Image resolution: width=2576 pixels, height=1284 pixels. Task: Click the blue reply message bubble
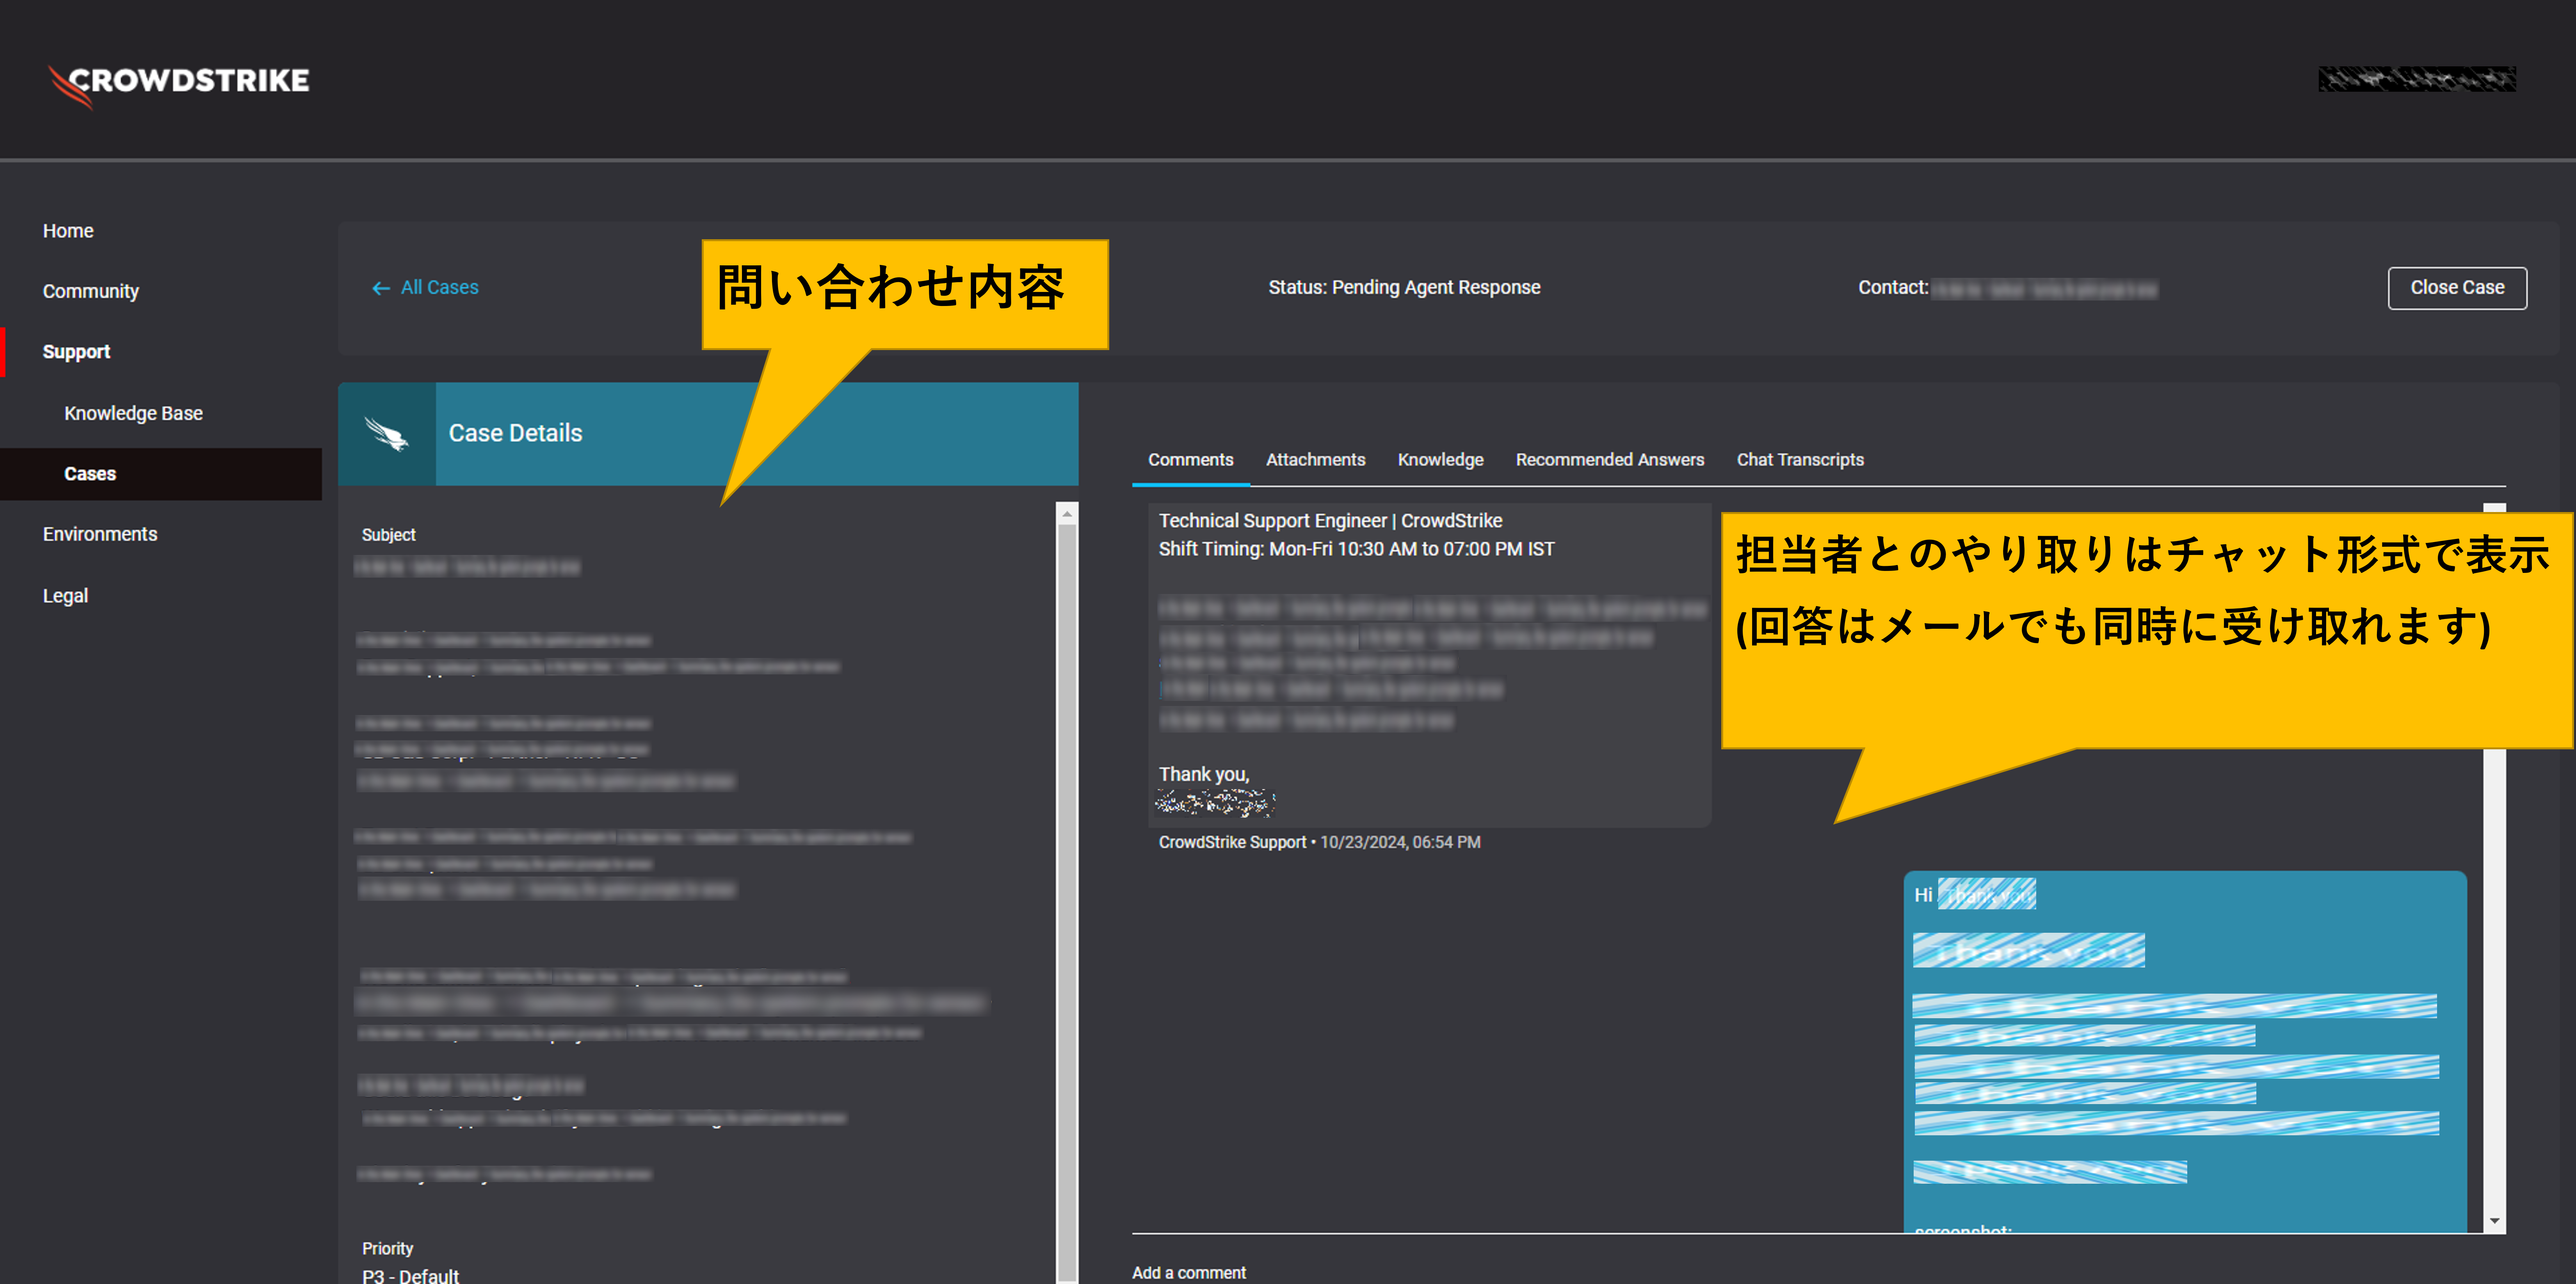tap(2184, 1052)
